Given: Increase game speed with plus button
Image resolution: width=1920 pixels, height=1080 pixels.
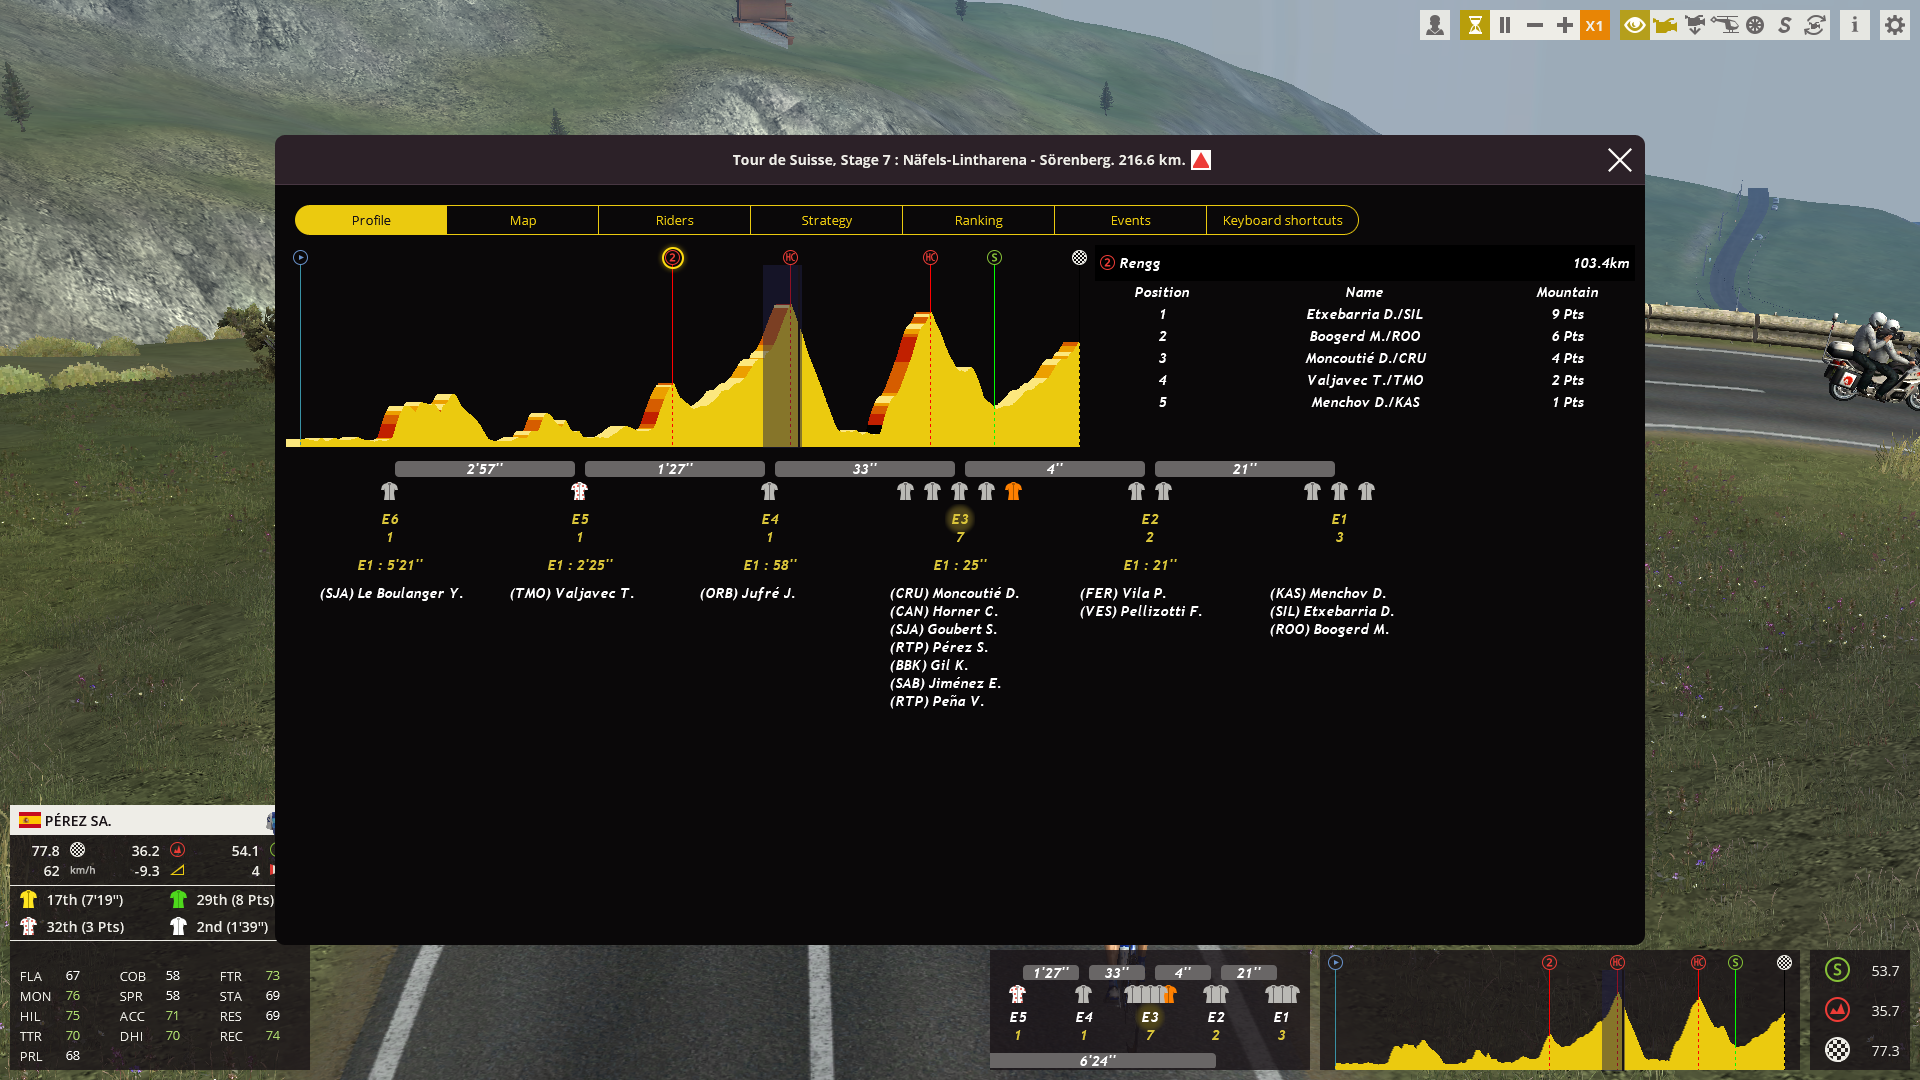Looking at the screenshot, I should (x=1564, y=25).
